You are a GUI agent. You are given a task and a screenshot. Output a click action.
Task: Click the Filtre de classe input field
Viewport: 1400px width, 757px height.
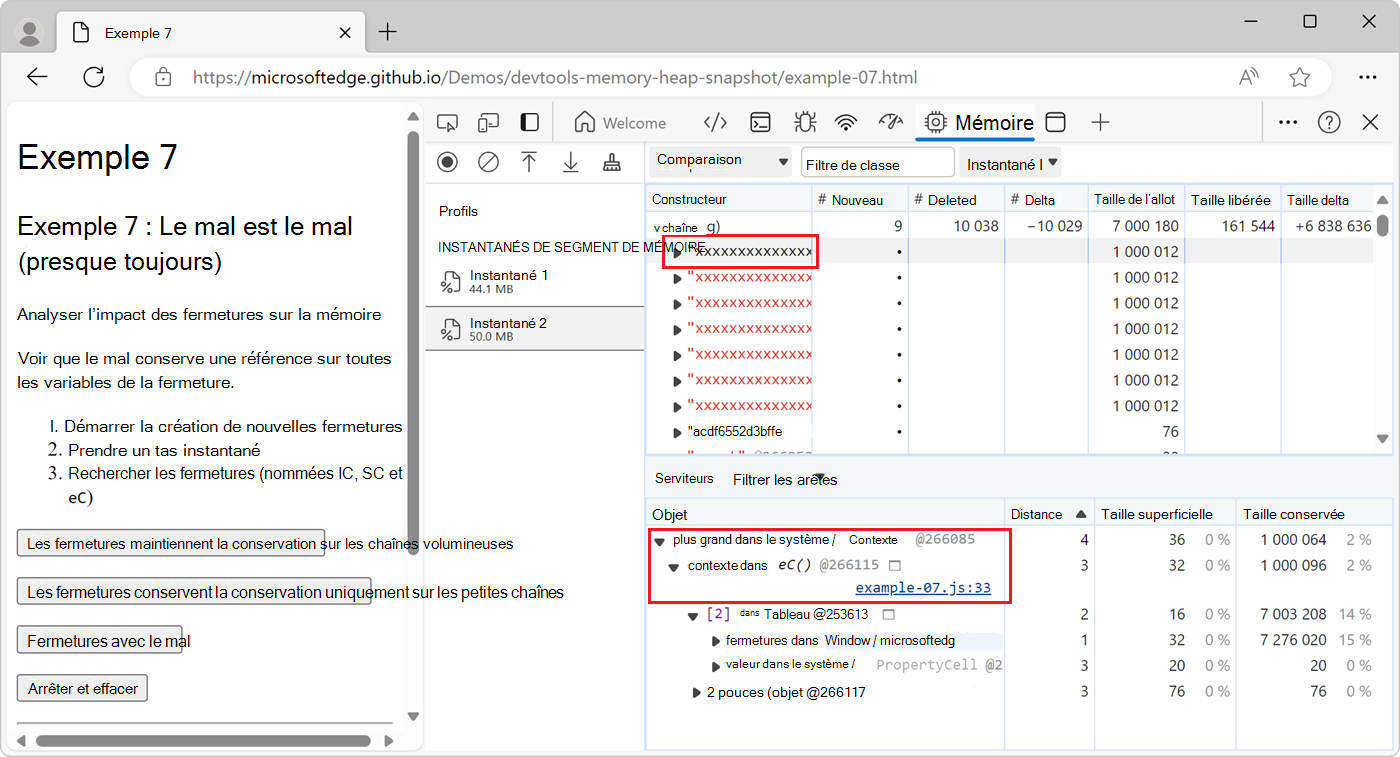click(x=878, y=163)
